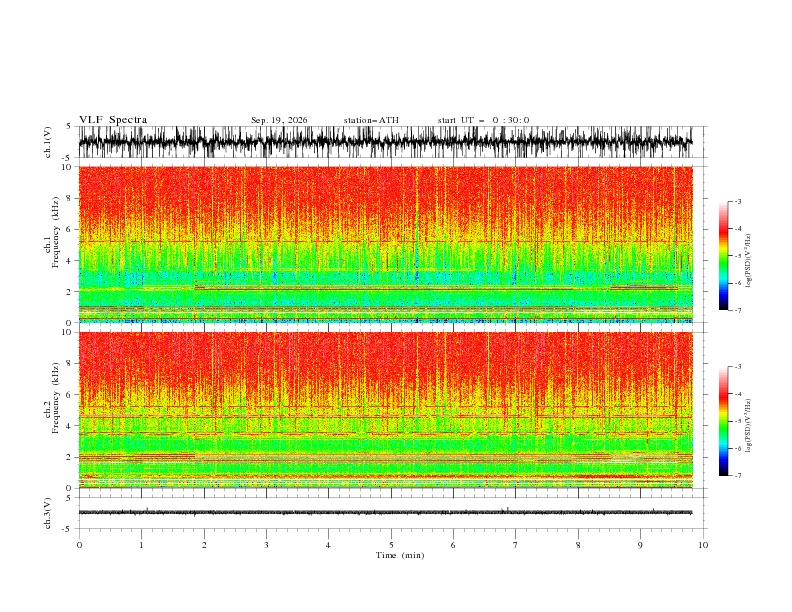Click the Sep. 19, 2026 date label
The width and height of the screenshot is (792, 612).
[279, 120]
